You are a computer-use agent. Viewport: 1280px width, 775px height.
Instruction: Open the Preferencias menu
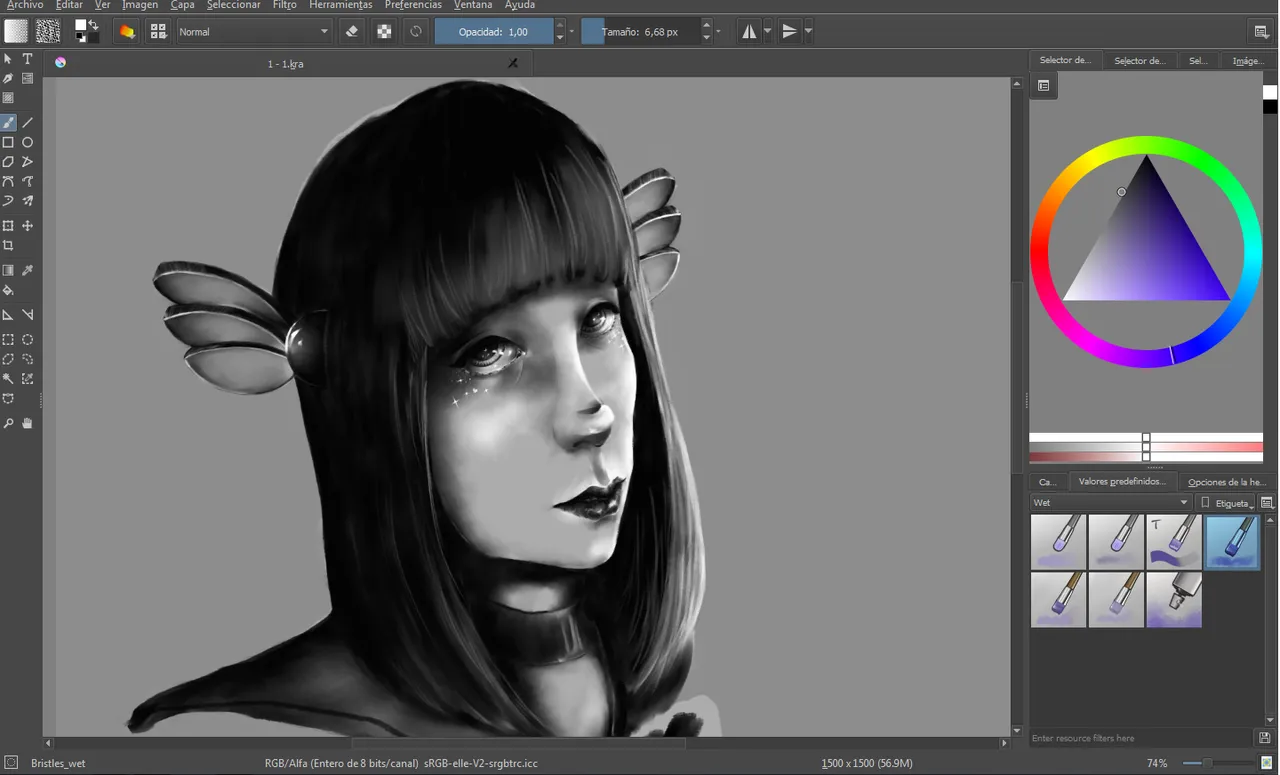point(413,5)
